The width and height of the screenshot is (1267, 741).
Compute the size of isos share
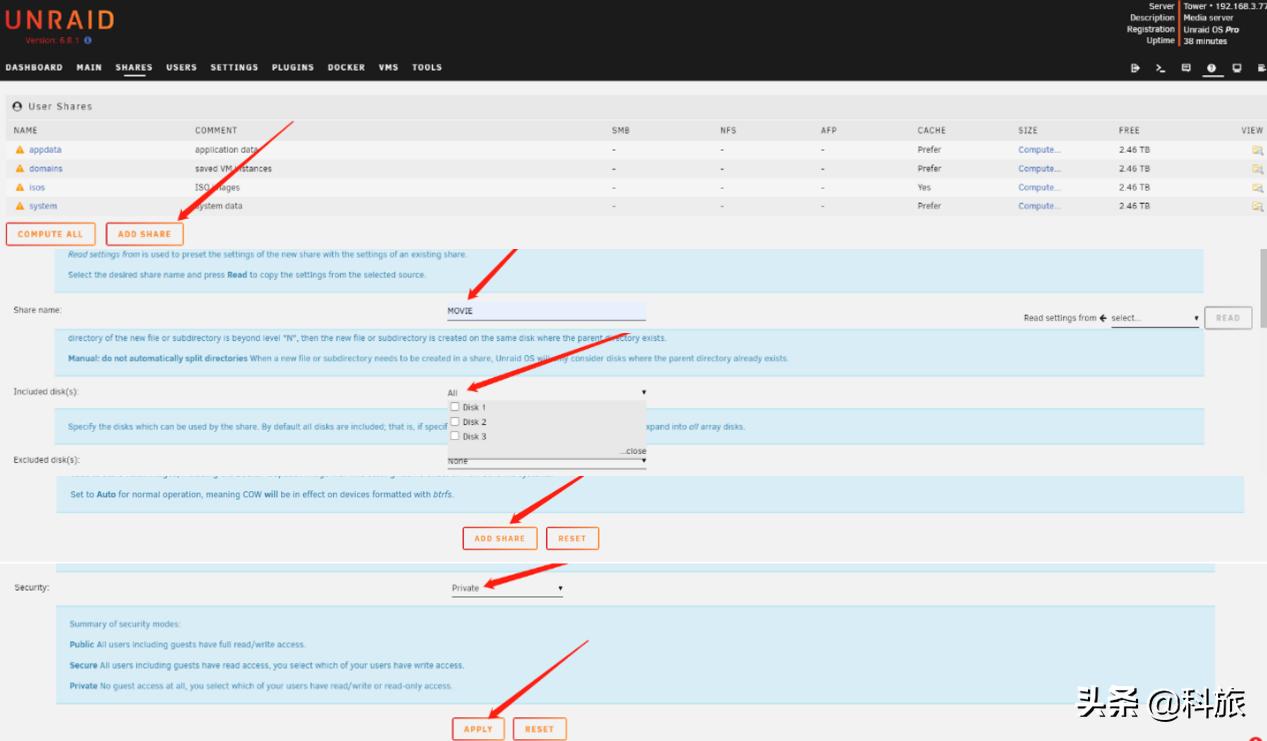pos(1039,187)
